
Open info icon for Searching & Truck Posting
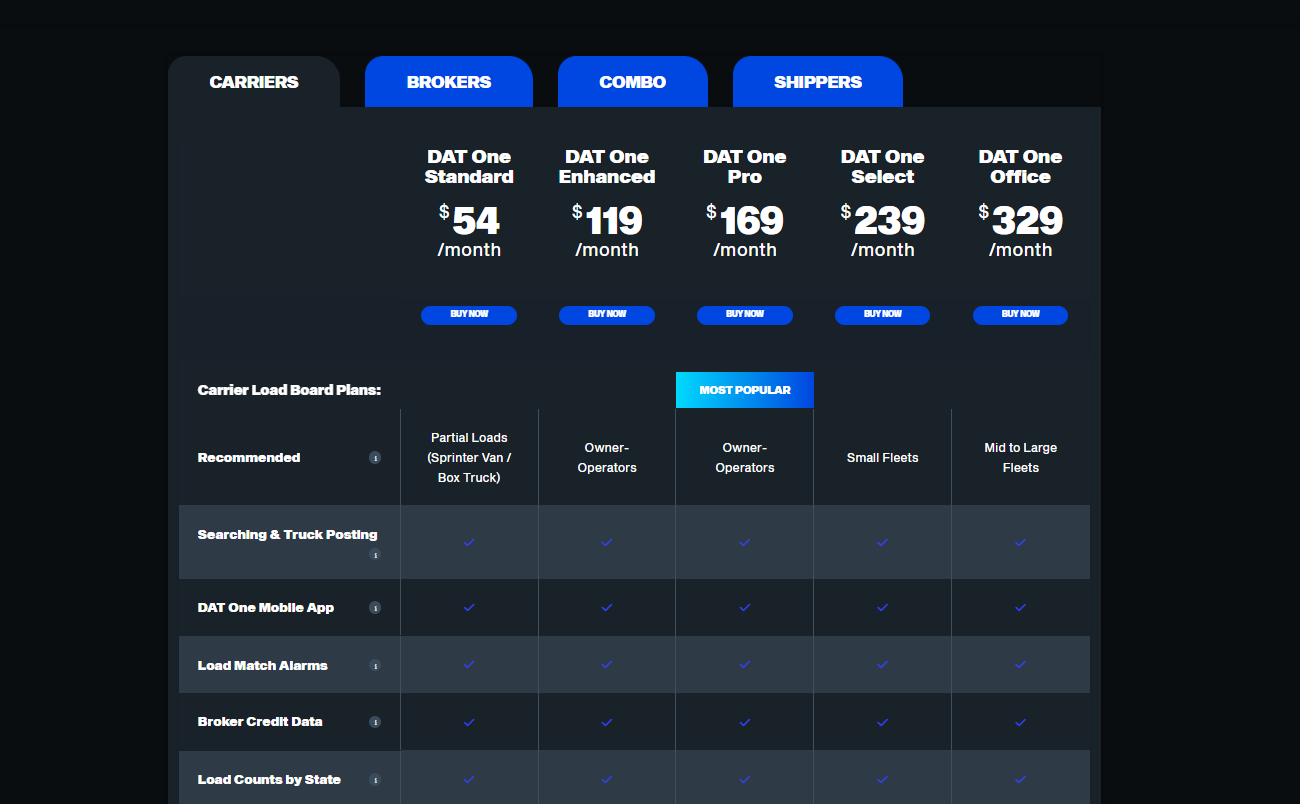pyautogui.click(x=375, y=554)
